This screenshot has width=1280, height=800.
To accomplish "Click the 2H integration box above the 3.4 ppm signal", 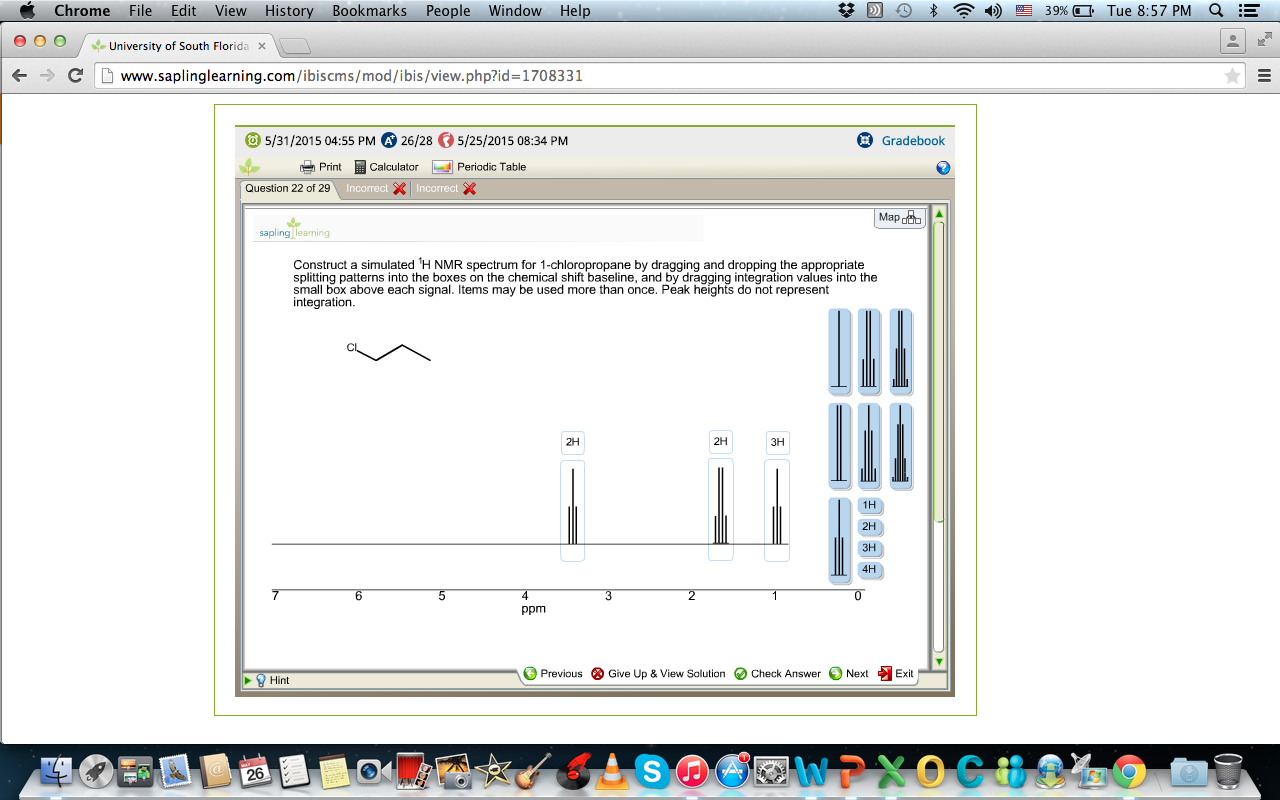I will 572,442.
